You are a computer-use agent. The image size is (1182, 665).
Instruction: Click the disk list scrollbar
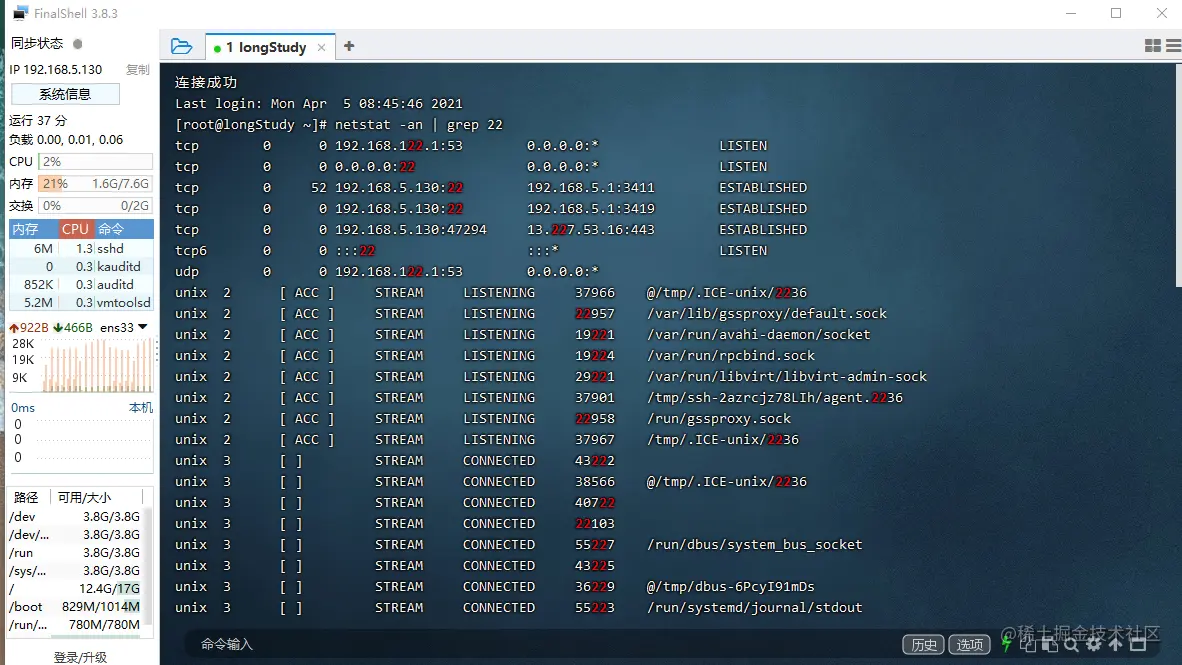coord(149,565)
